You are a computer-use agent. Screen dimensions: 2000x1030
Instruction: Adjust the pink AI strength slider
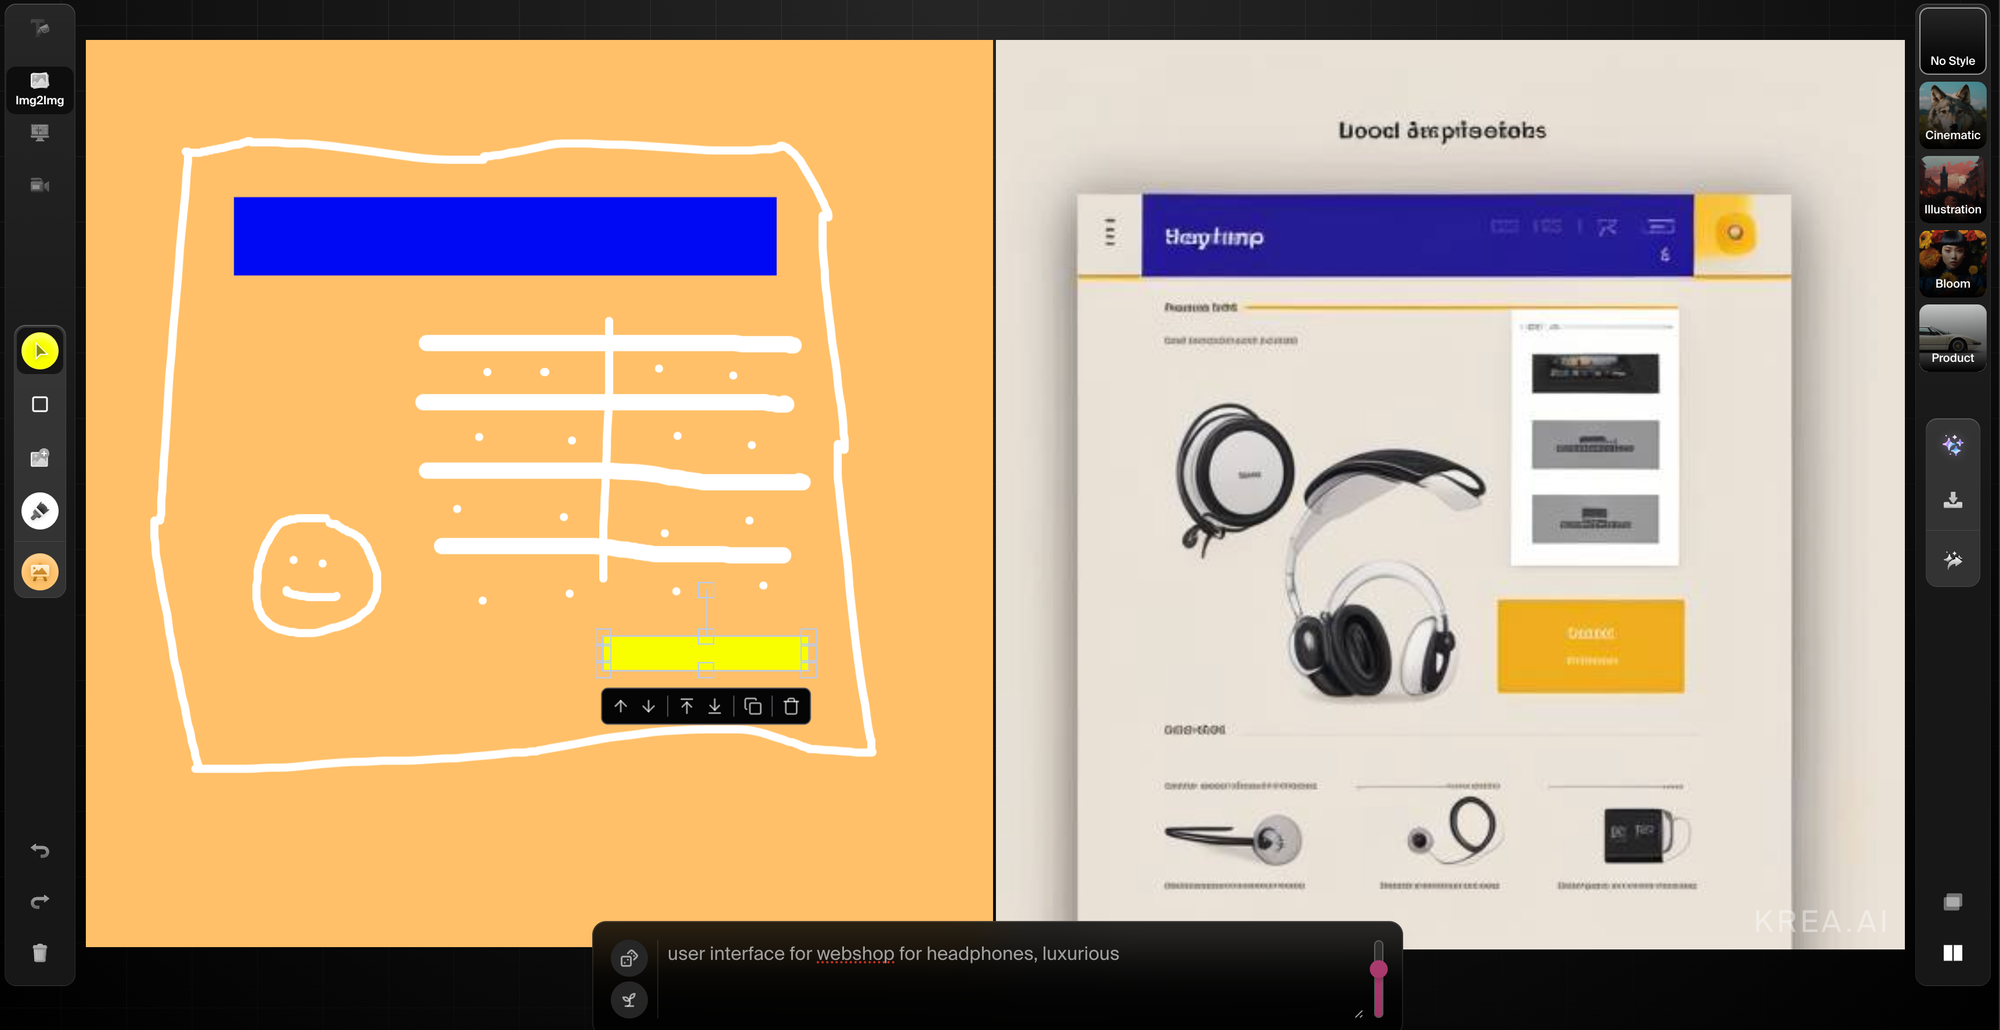(x=1379, y=969)
